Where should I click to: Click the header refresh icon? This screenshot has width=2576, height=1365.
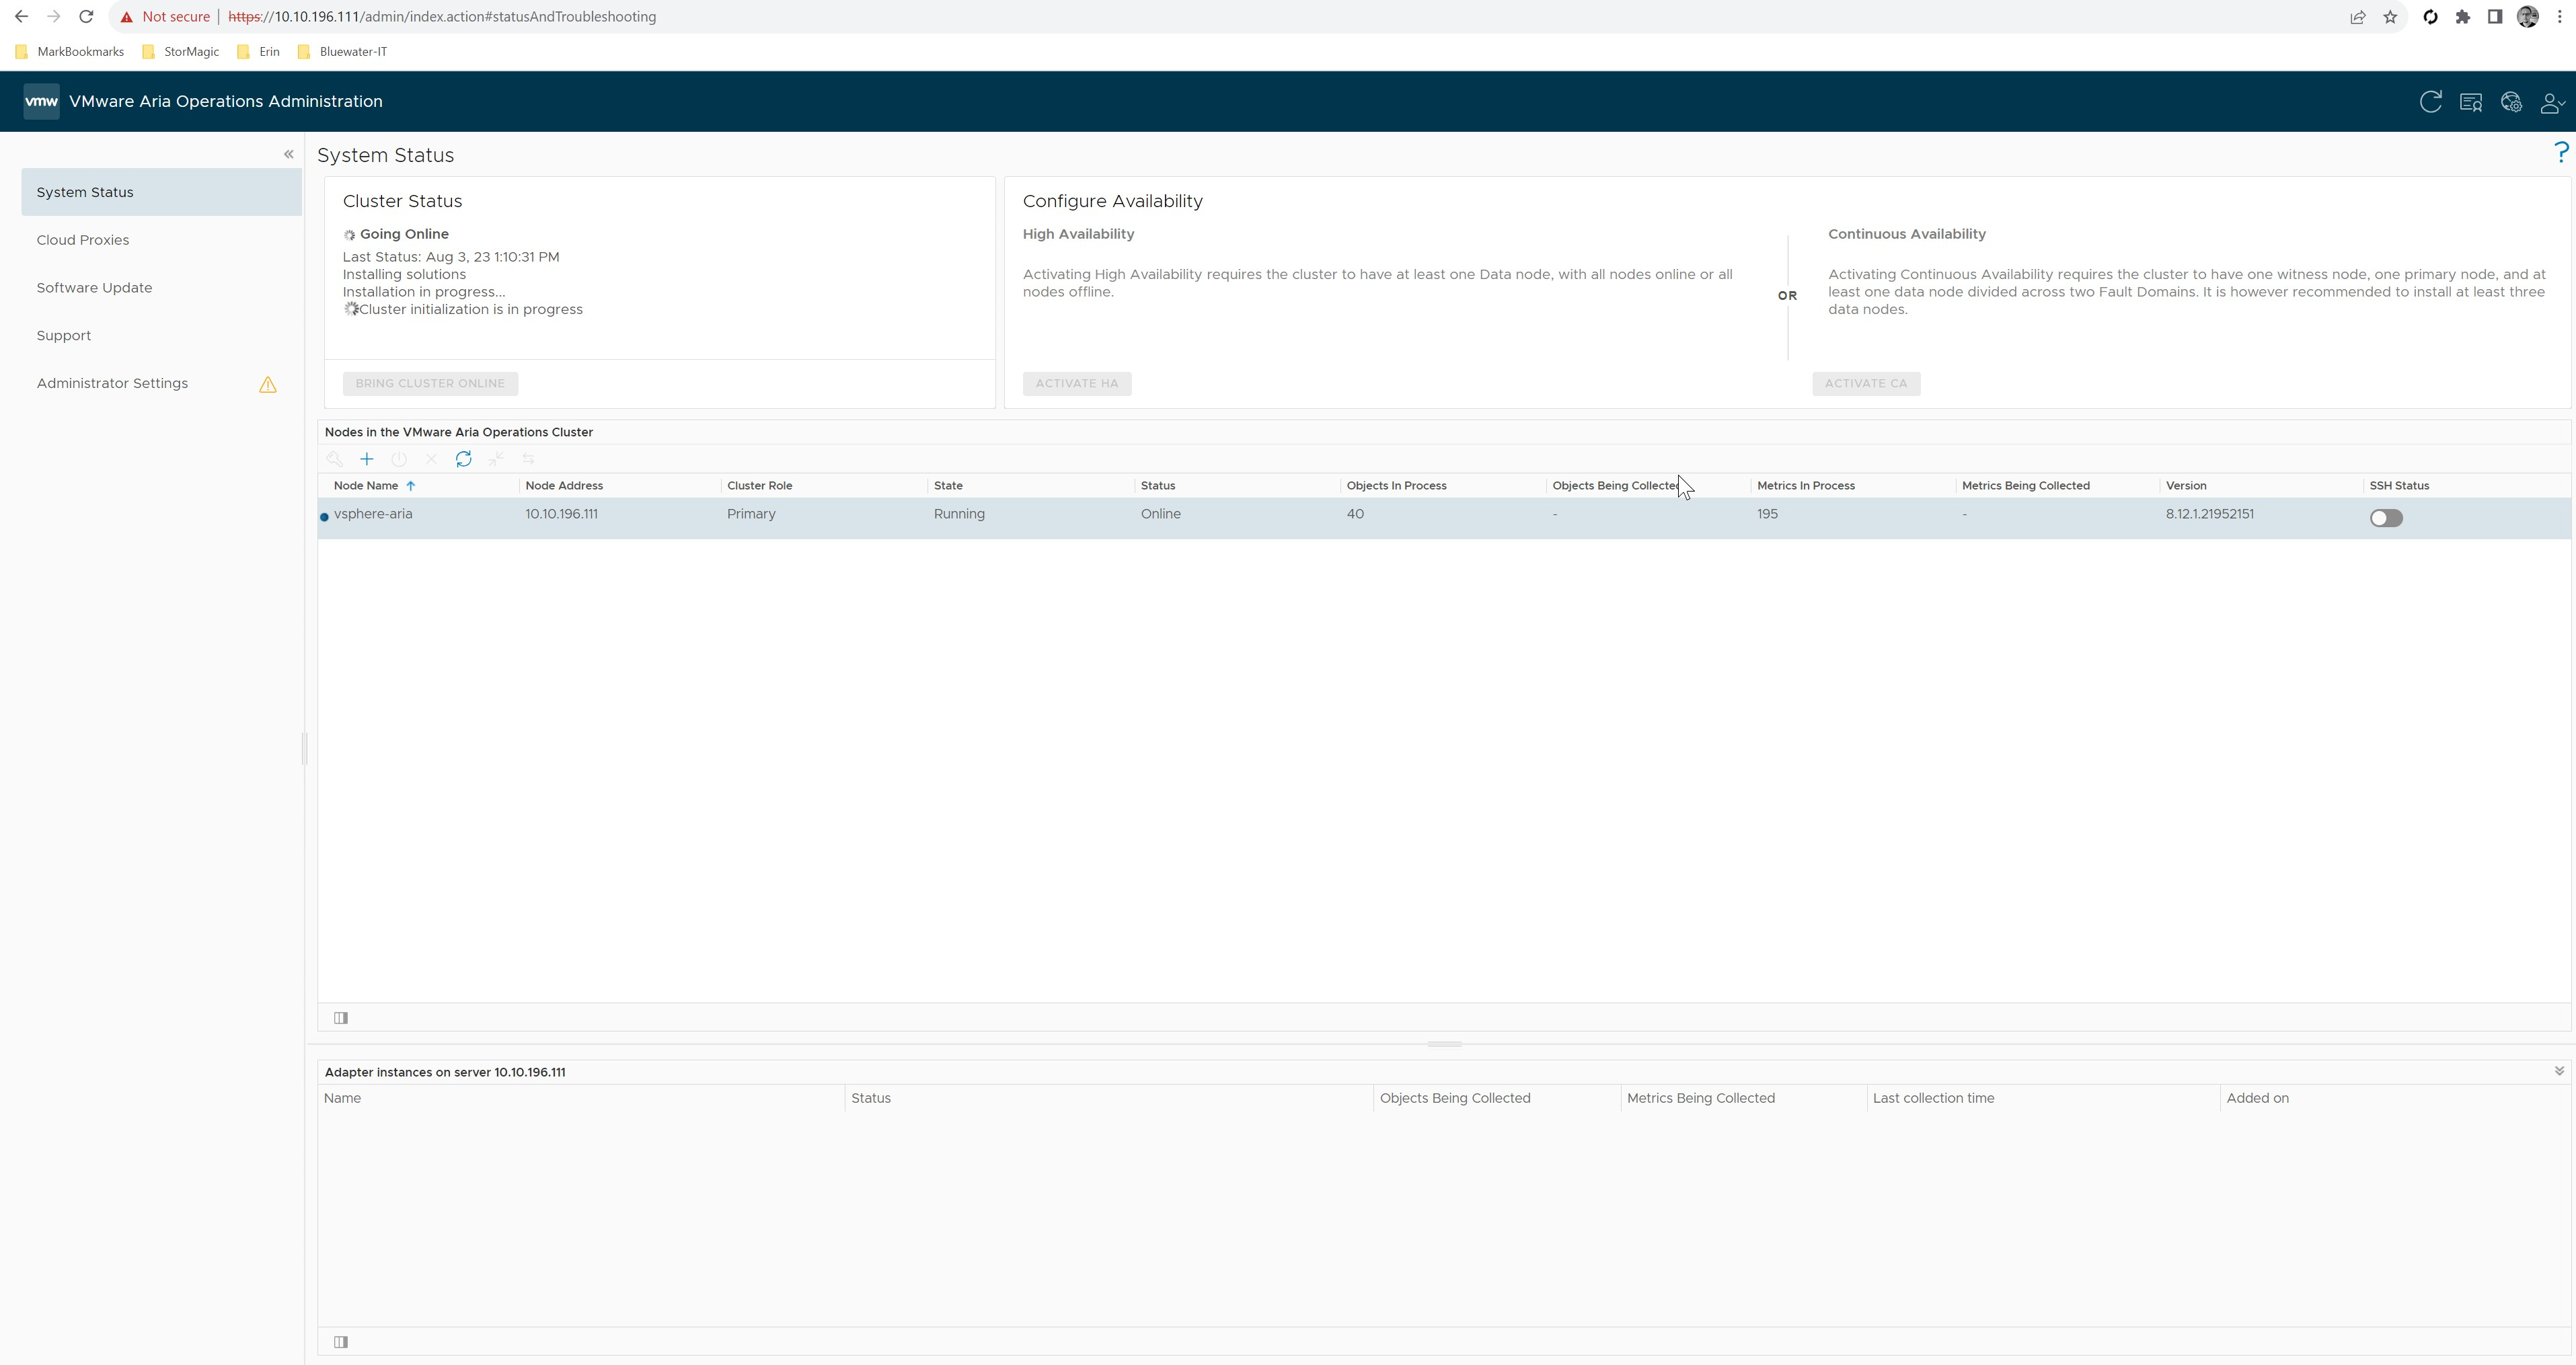coord(2430,102)
